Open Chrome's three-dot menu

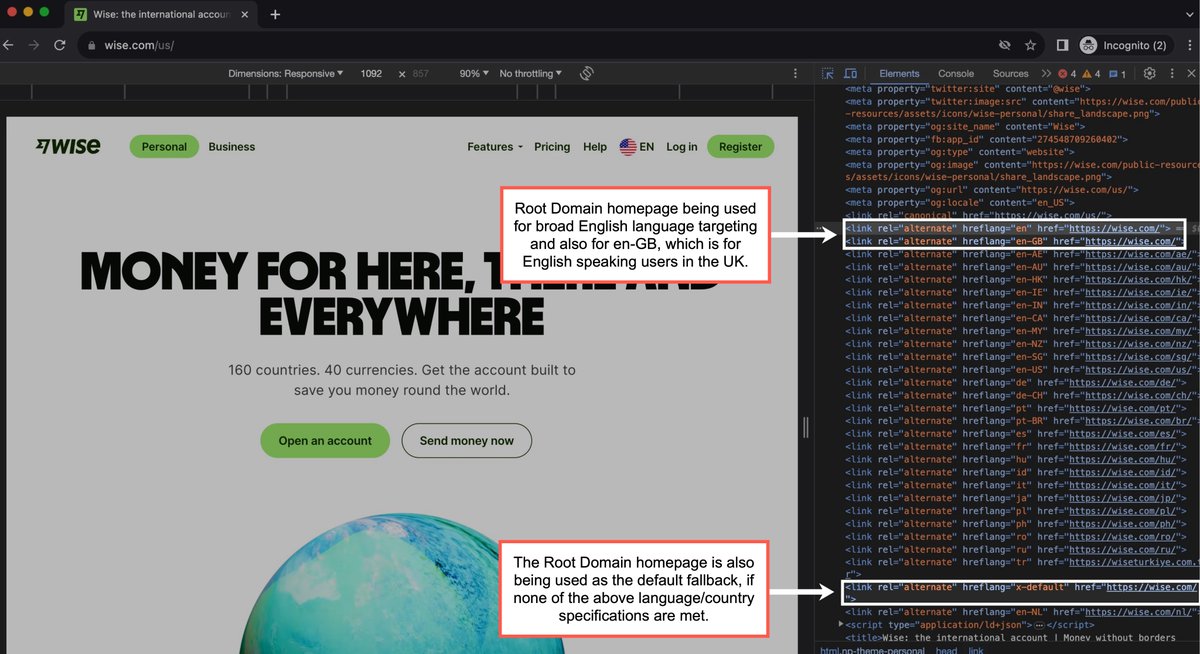pyautogui.click(x=1188, y=45)
